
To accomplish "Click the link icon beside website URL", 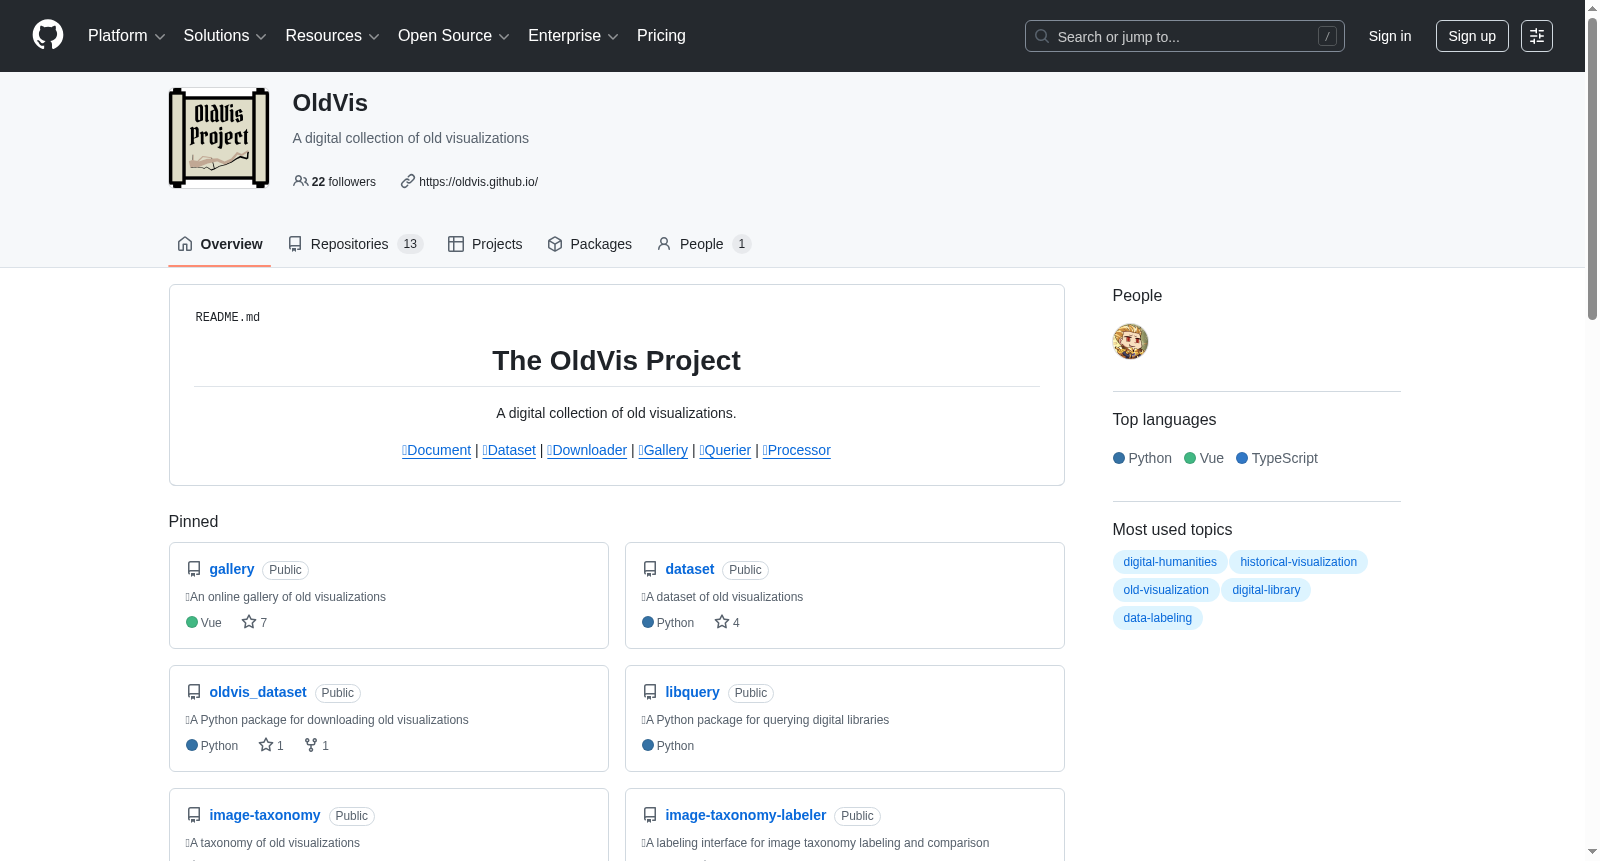I will (408, 181).
